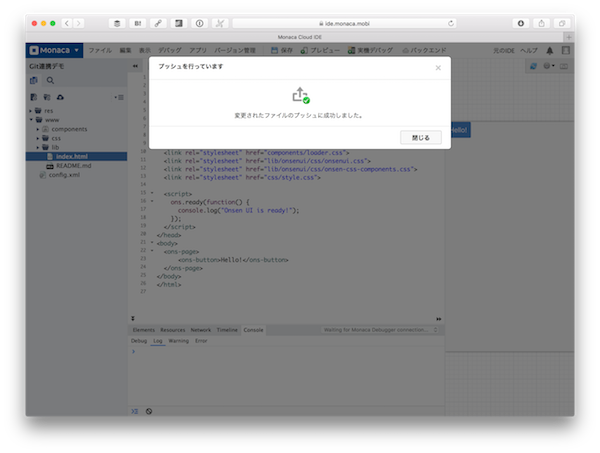Viewport: 600px width, 453px height.
Task: Expand the components folder
Action: click(38, 129)
